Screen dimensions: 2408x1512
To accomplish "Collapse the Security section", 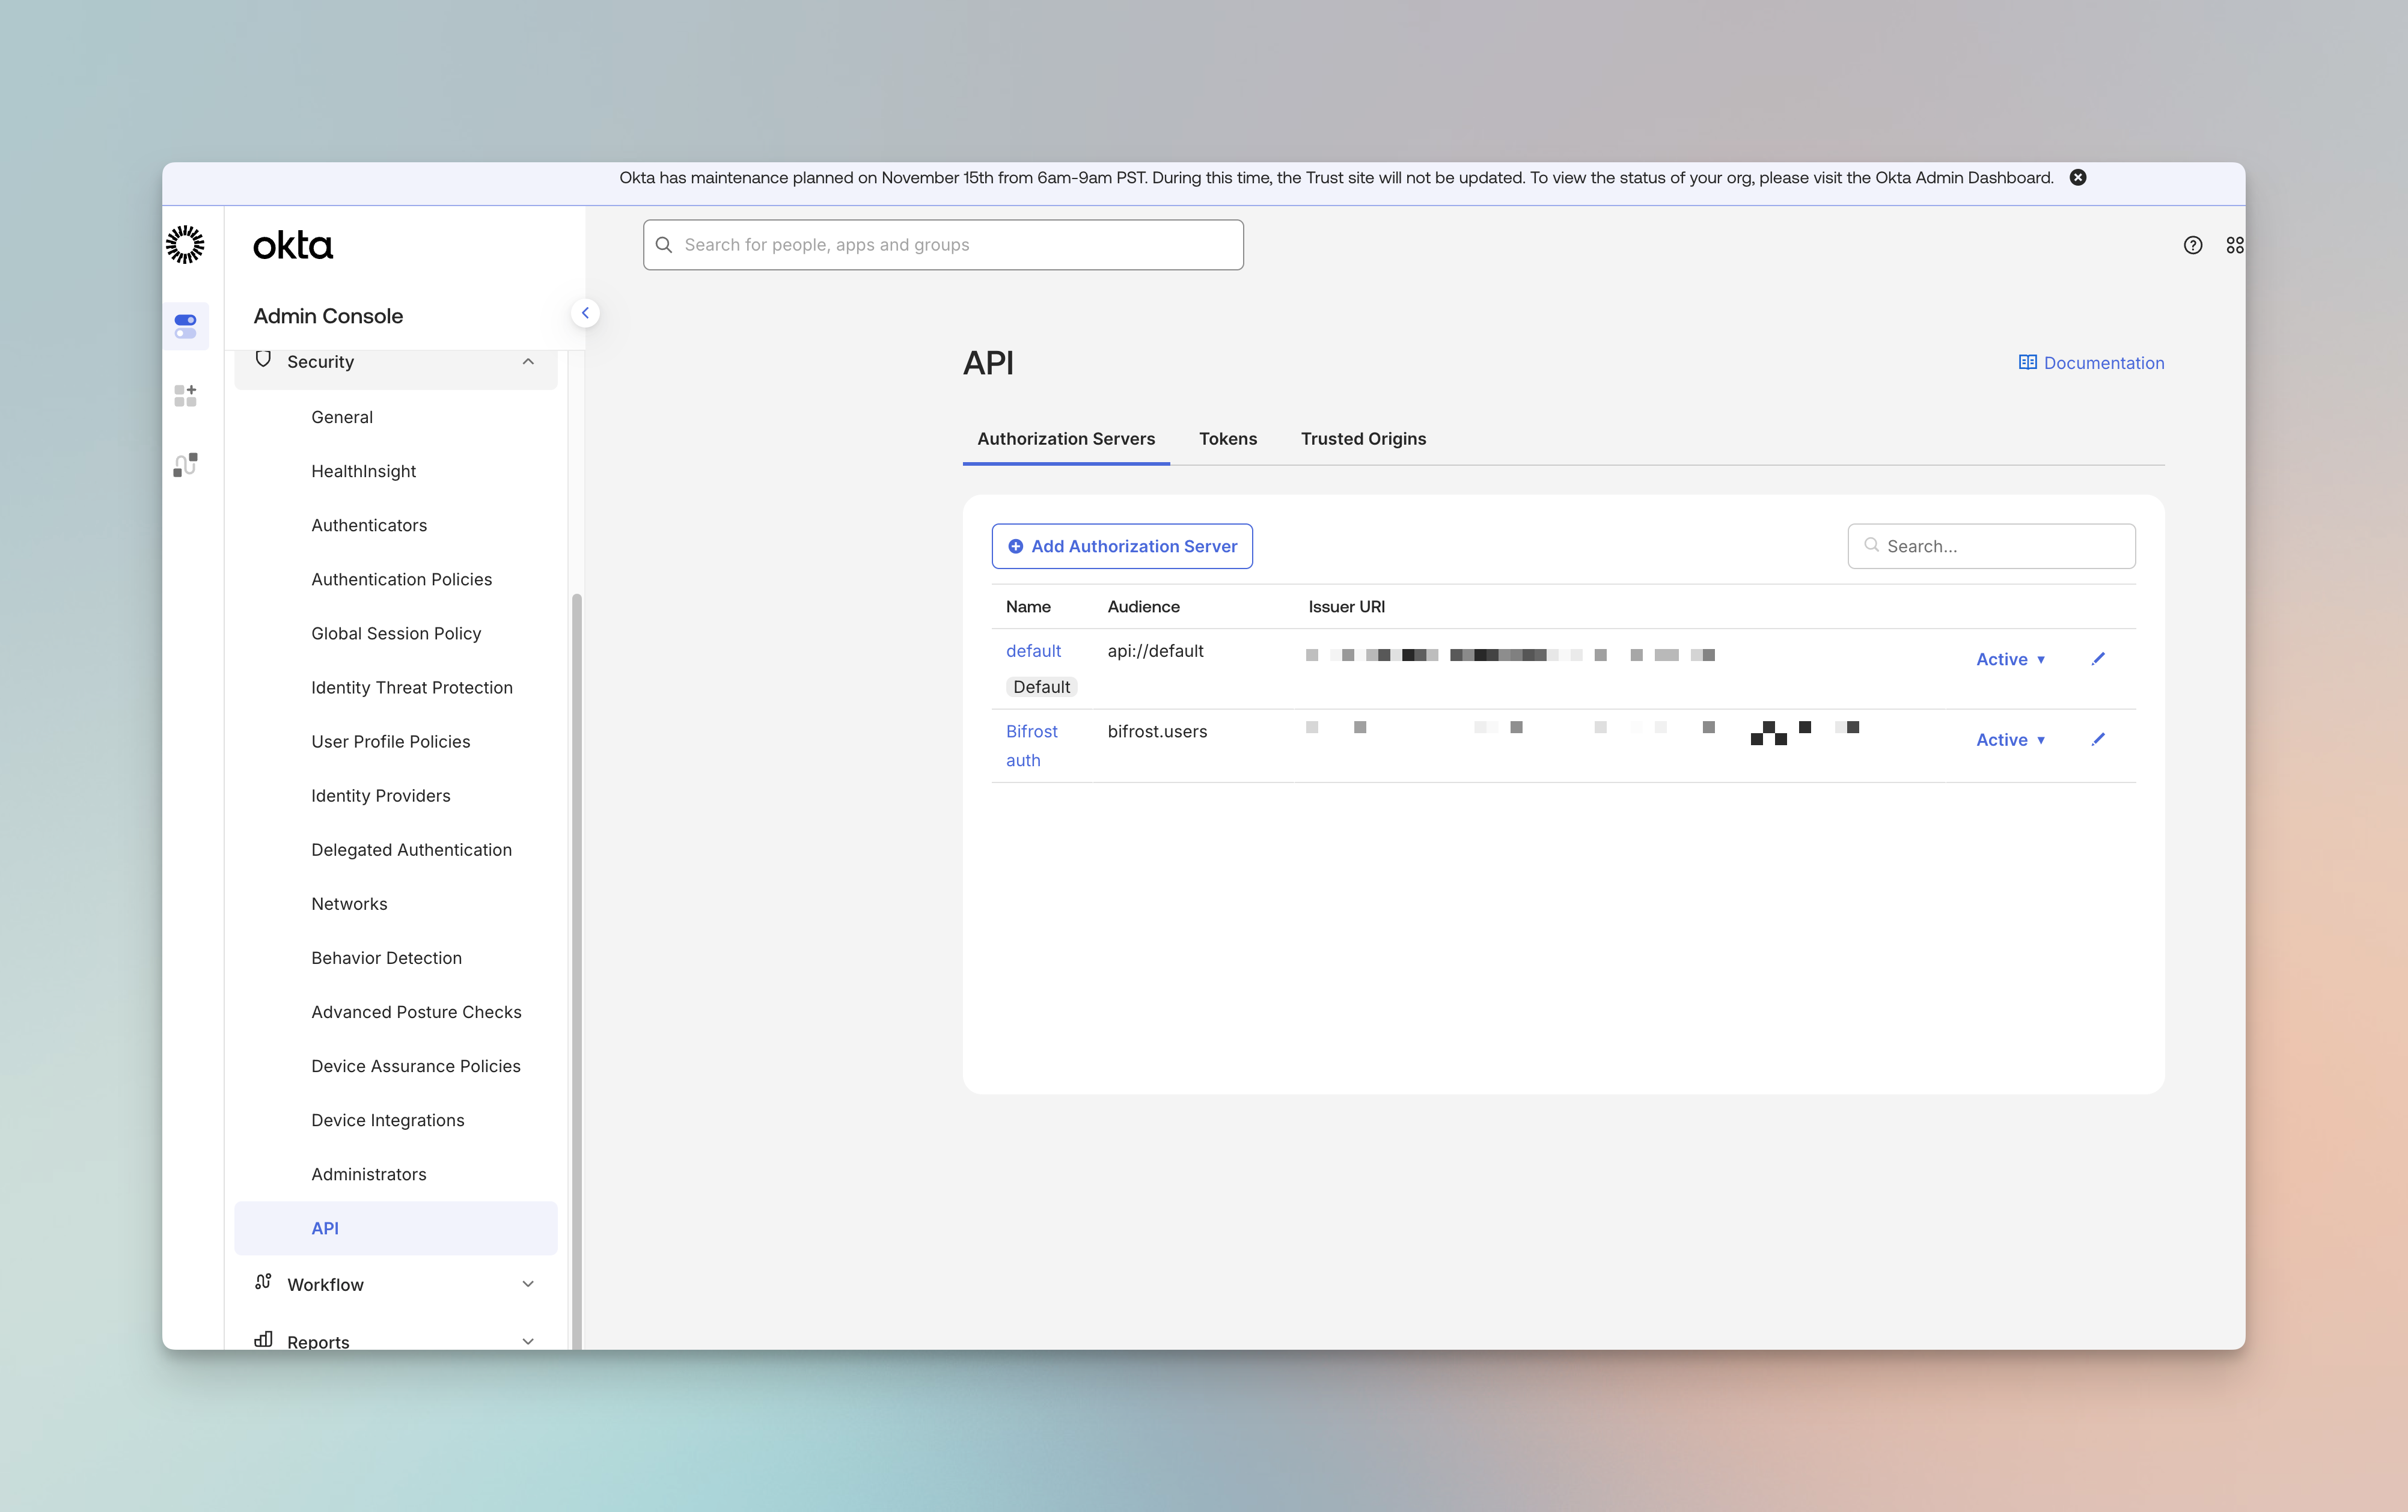I will pos(528,361).
